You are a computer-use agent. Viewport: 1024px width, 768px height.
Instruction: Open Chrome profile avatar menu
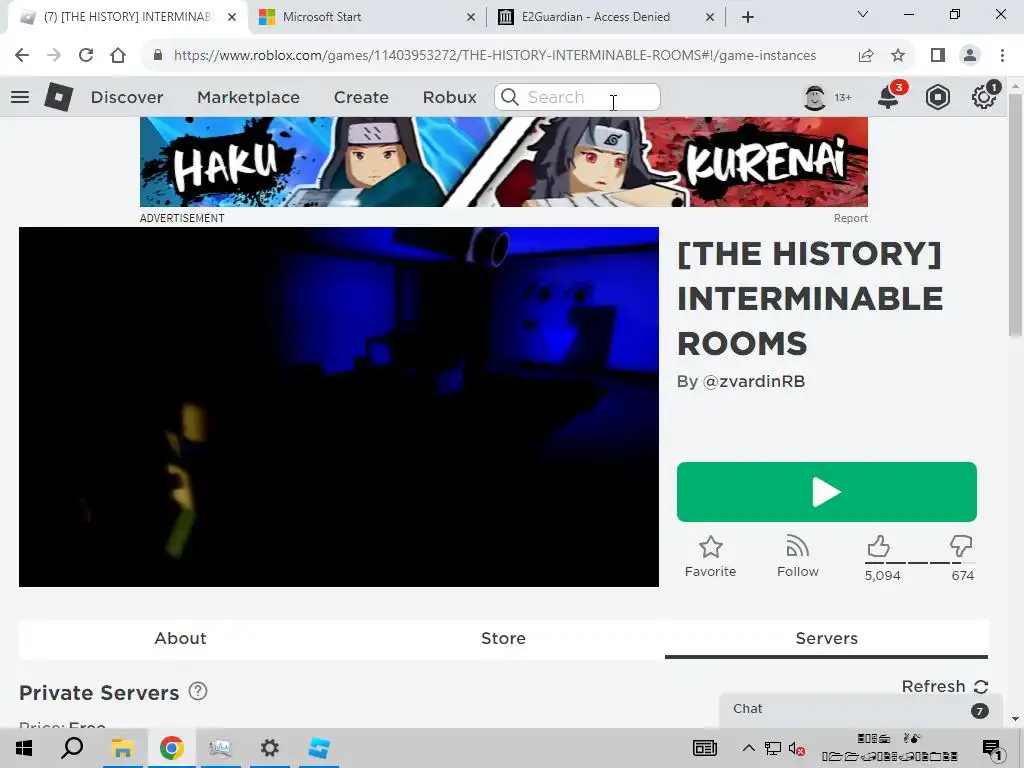pyautogui.click(x=970, y=55)
